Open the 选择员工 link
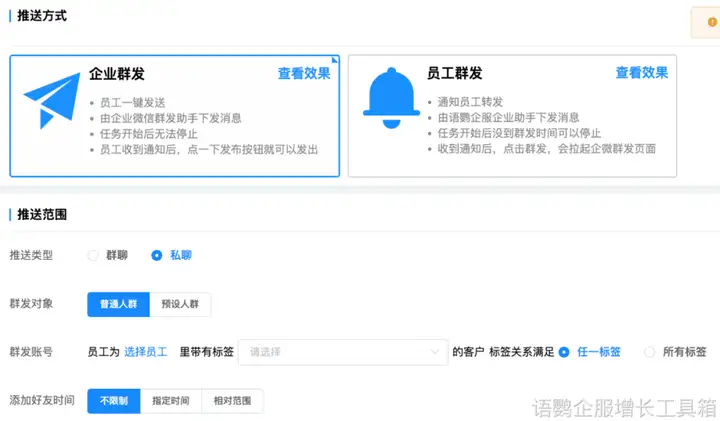 point(145,352)
